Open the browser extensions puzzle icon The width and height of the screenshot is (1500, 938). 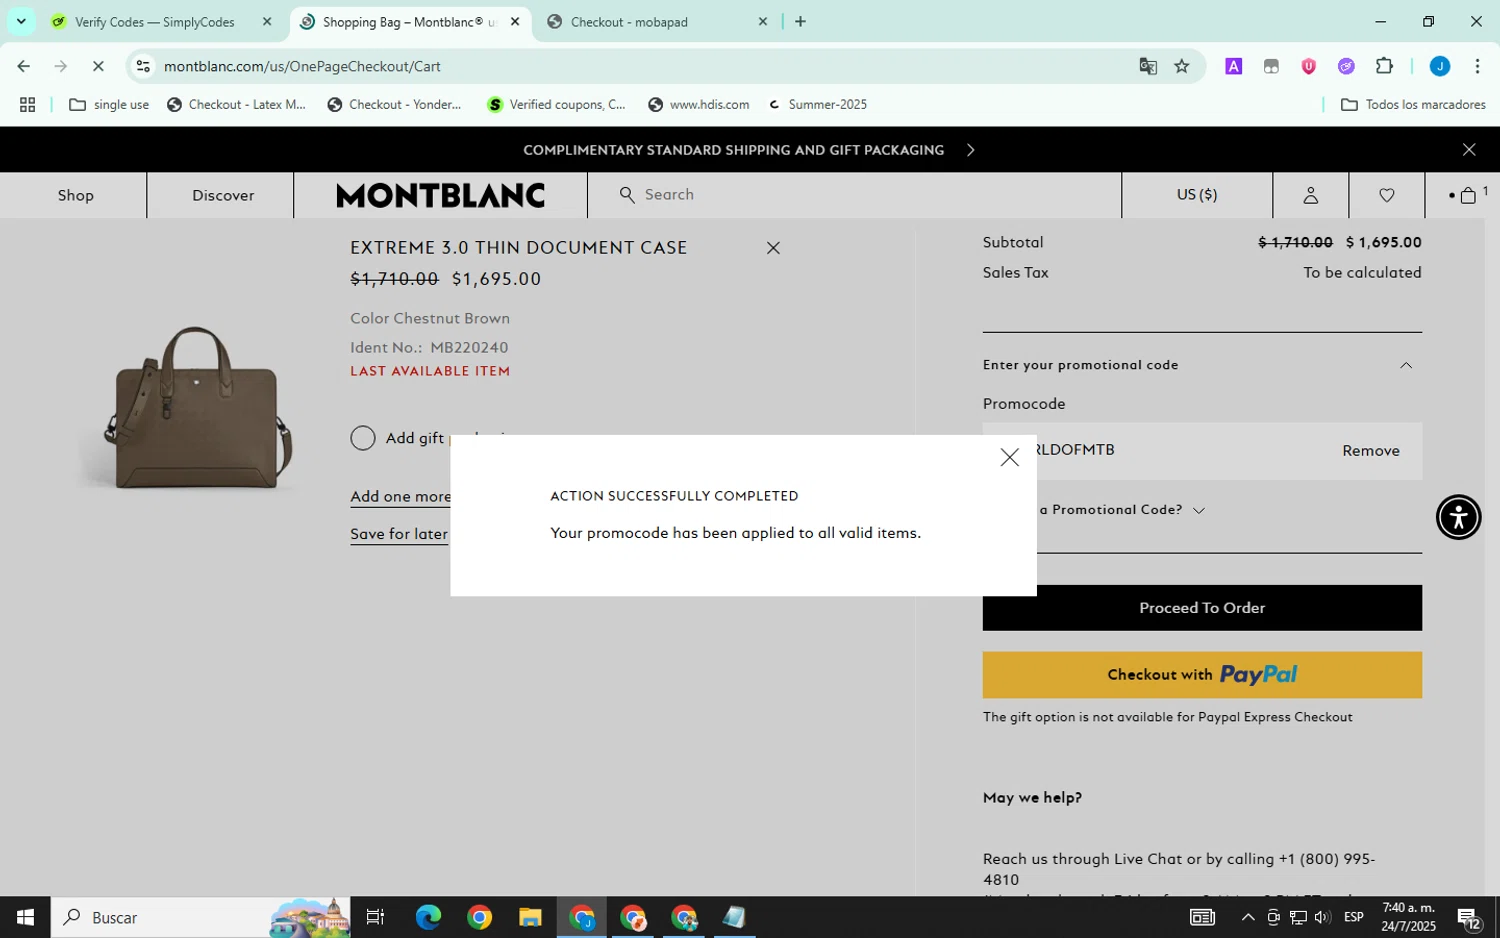1384,66
